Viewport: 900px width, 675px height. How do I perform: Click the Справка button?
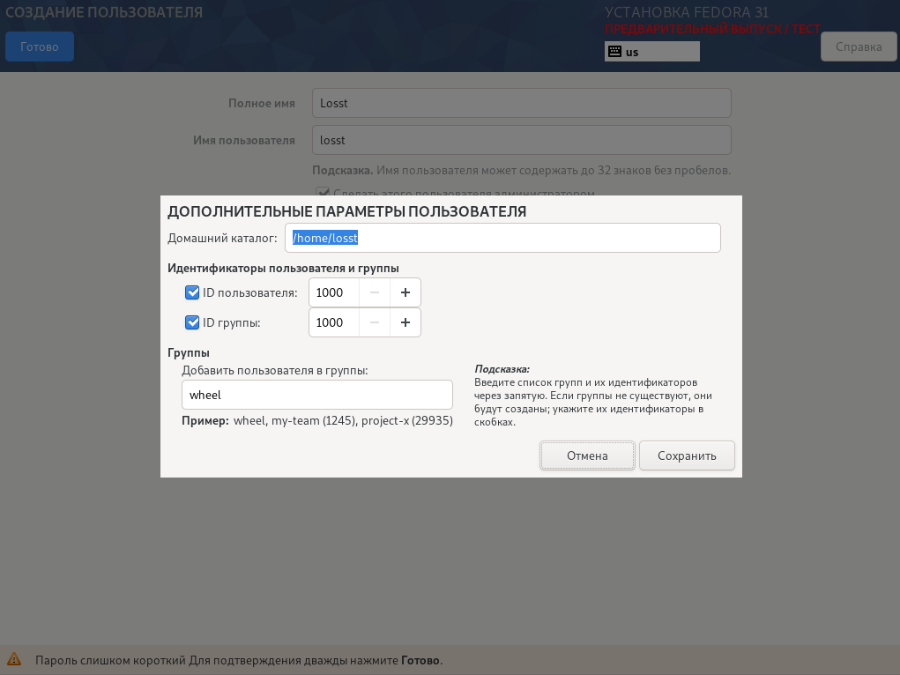[857, 46]
